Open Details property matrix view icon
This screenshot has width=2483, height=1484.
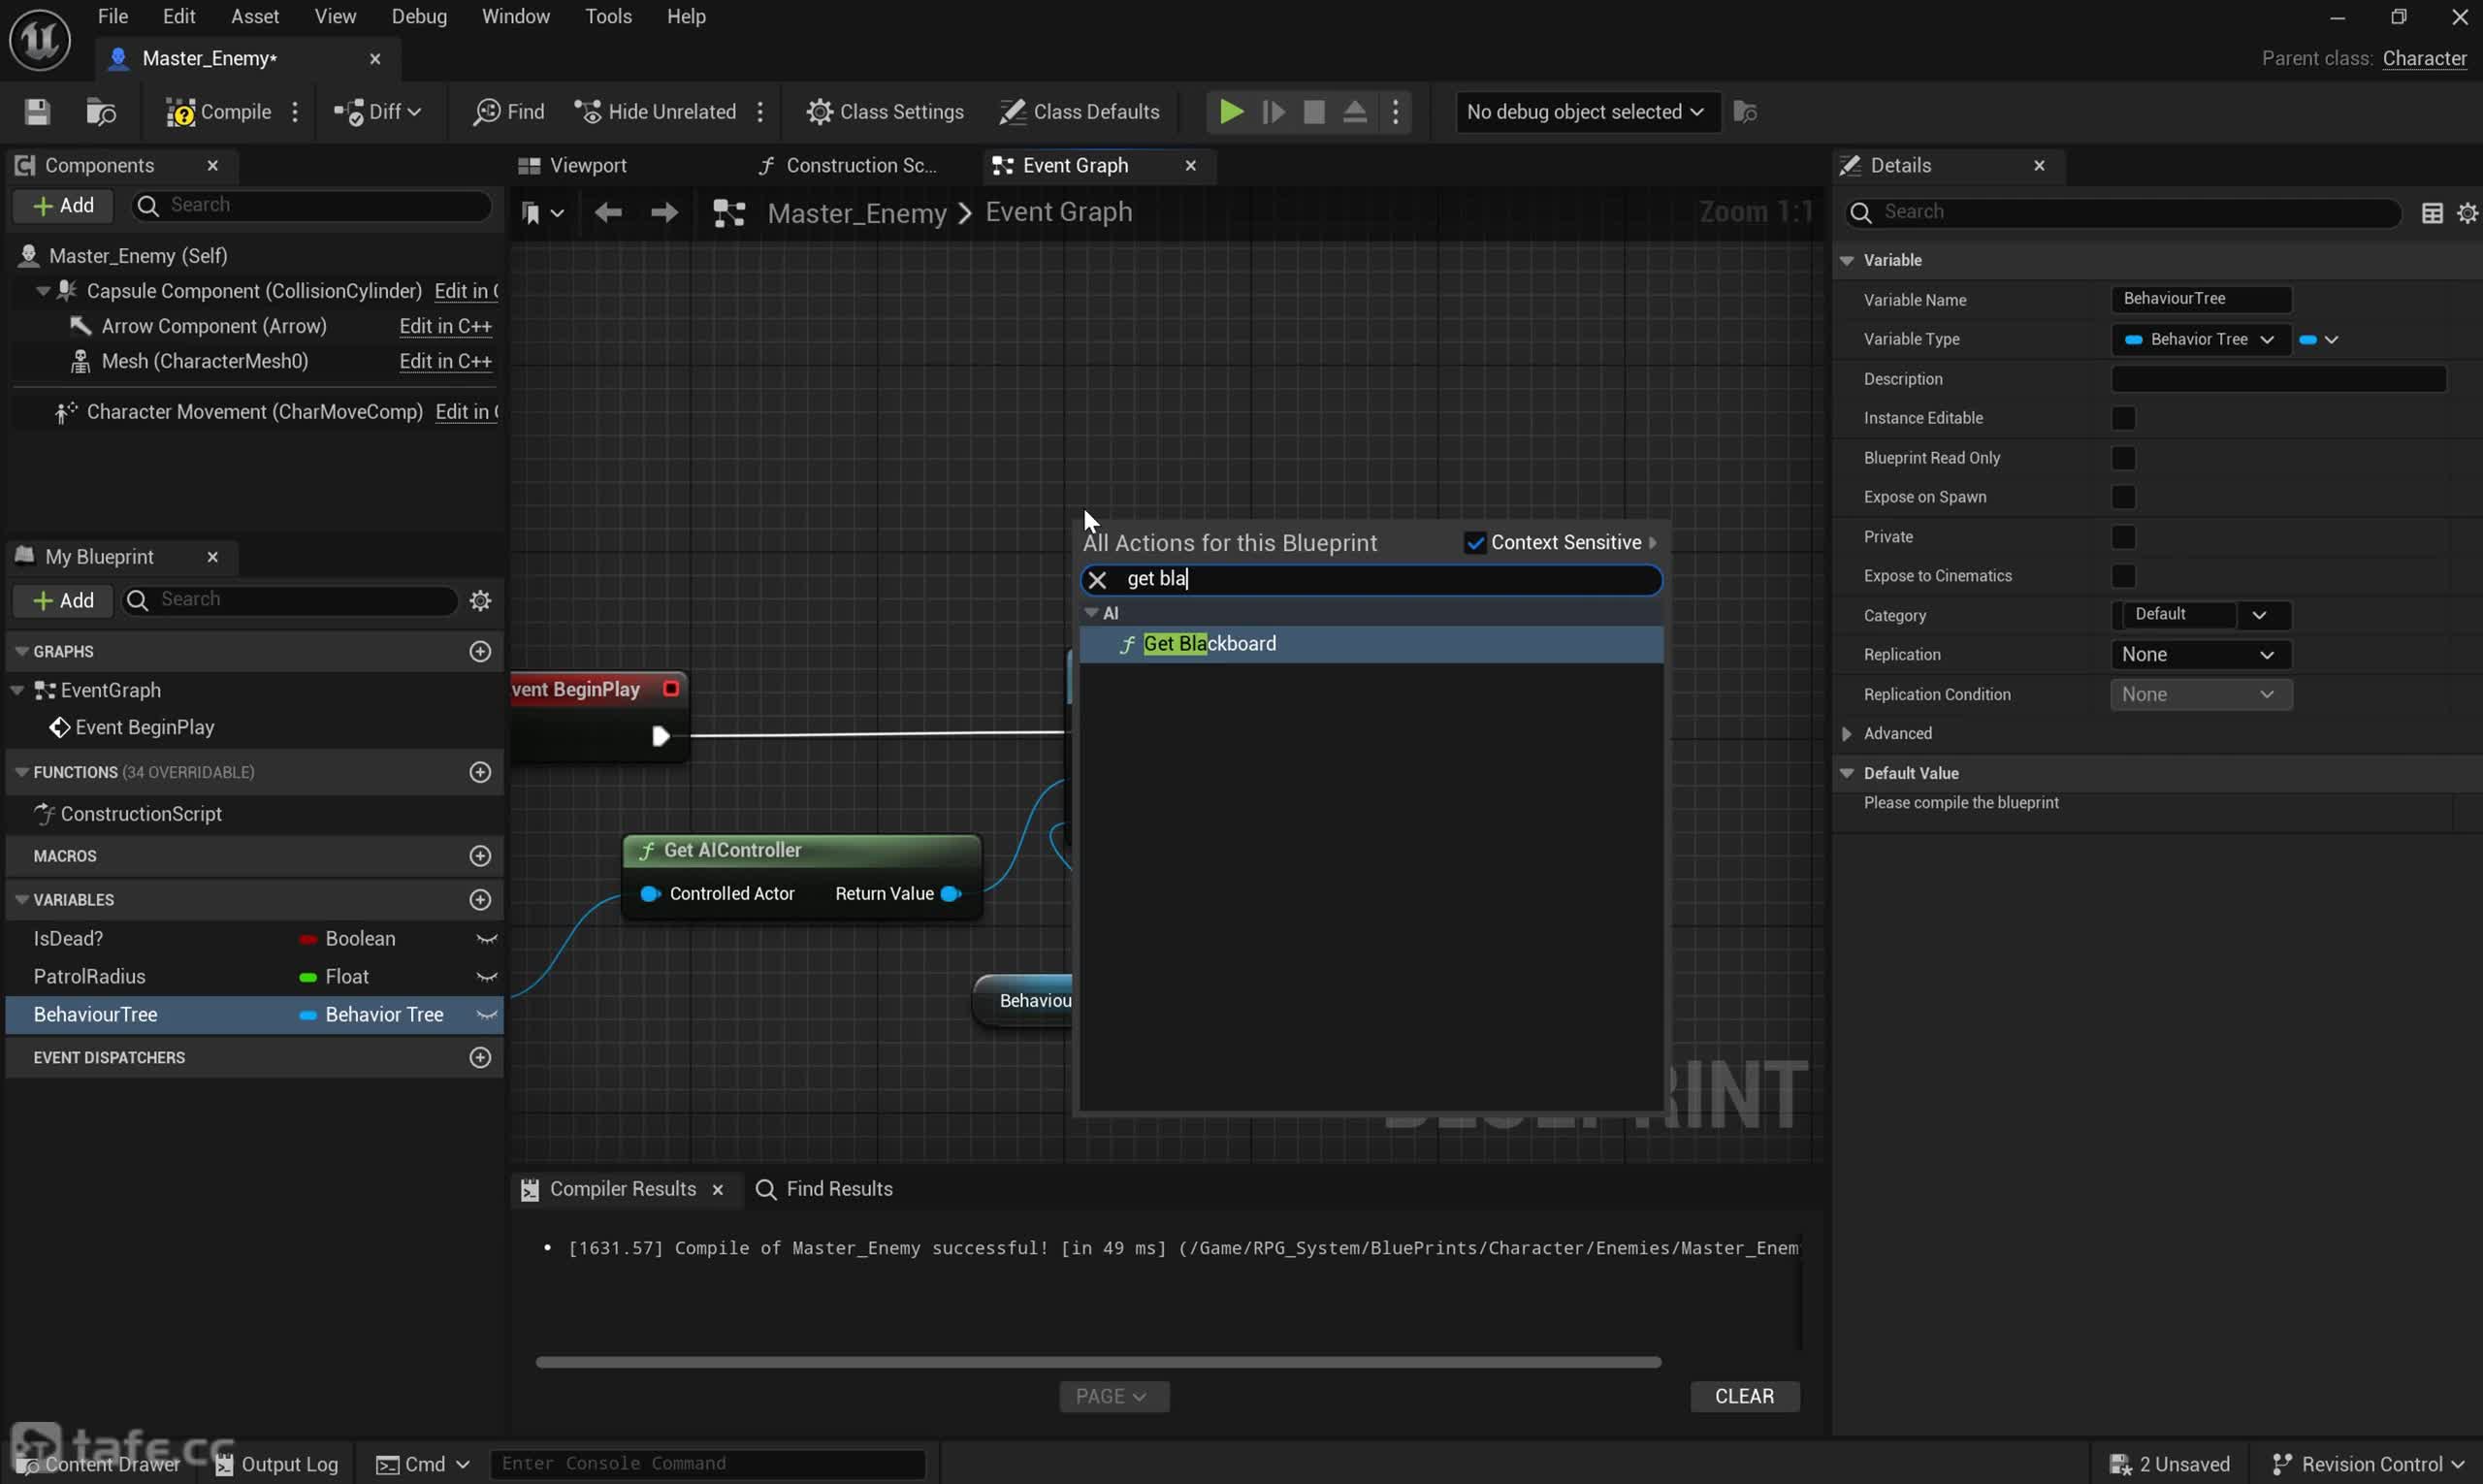[x=2431, y=213]
